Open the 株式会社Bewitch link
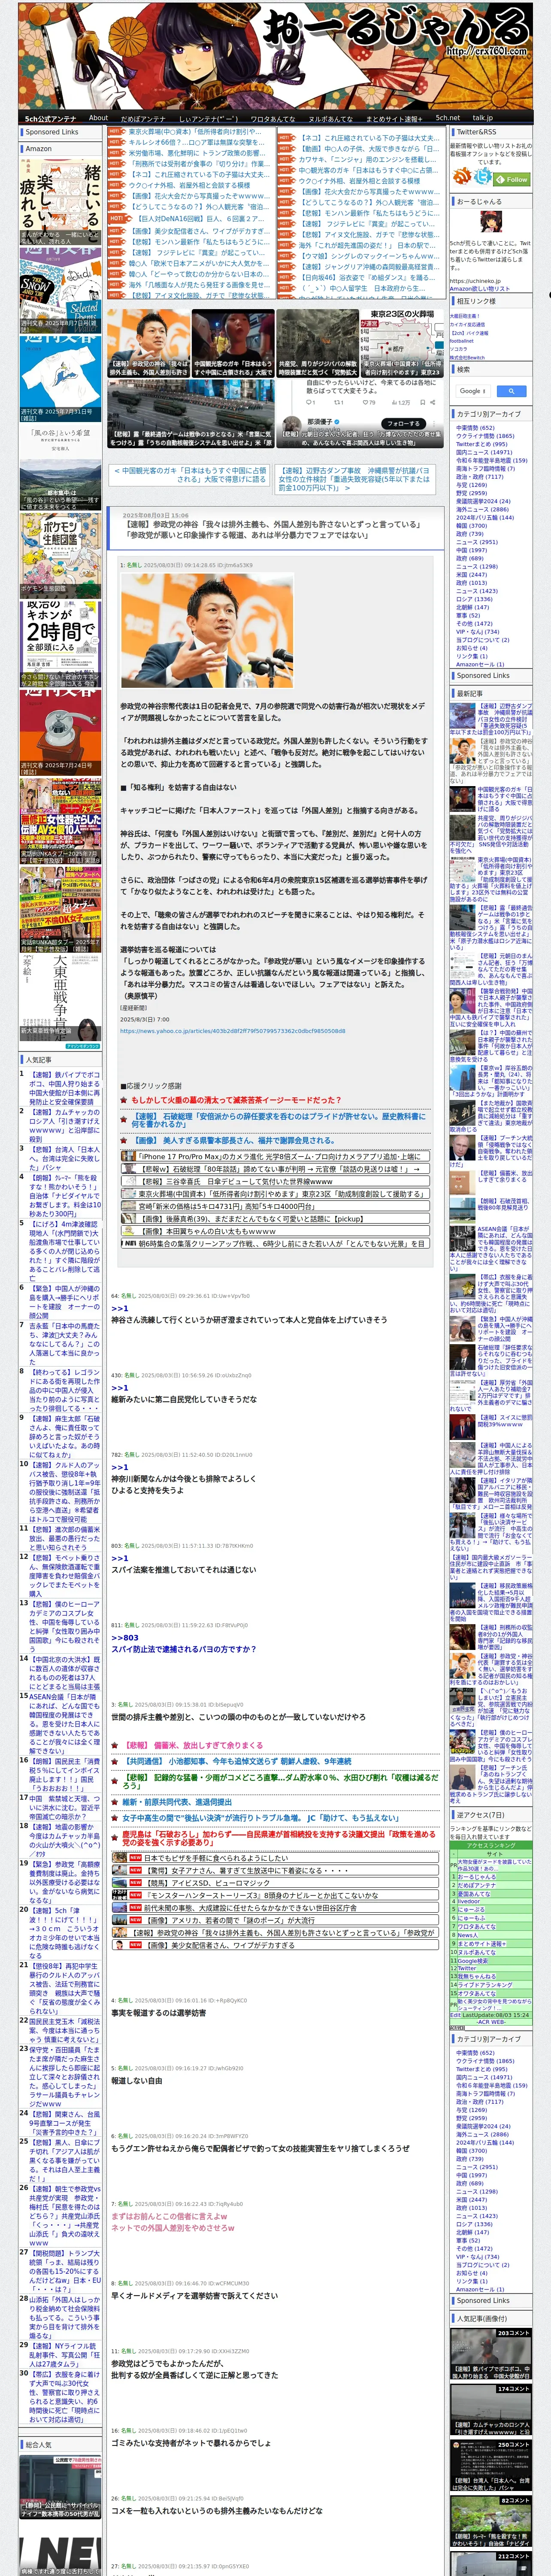The image size is (551, 2576). click(x=467, y=357)
